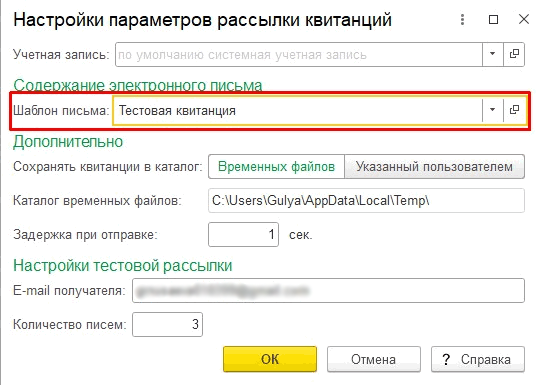This screenshot has height=385, width=541.
Task: Expand the Учетная запись dropdown list
Action: tap(492, 54)
